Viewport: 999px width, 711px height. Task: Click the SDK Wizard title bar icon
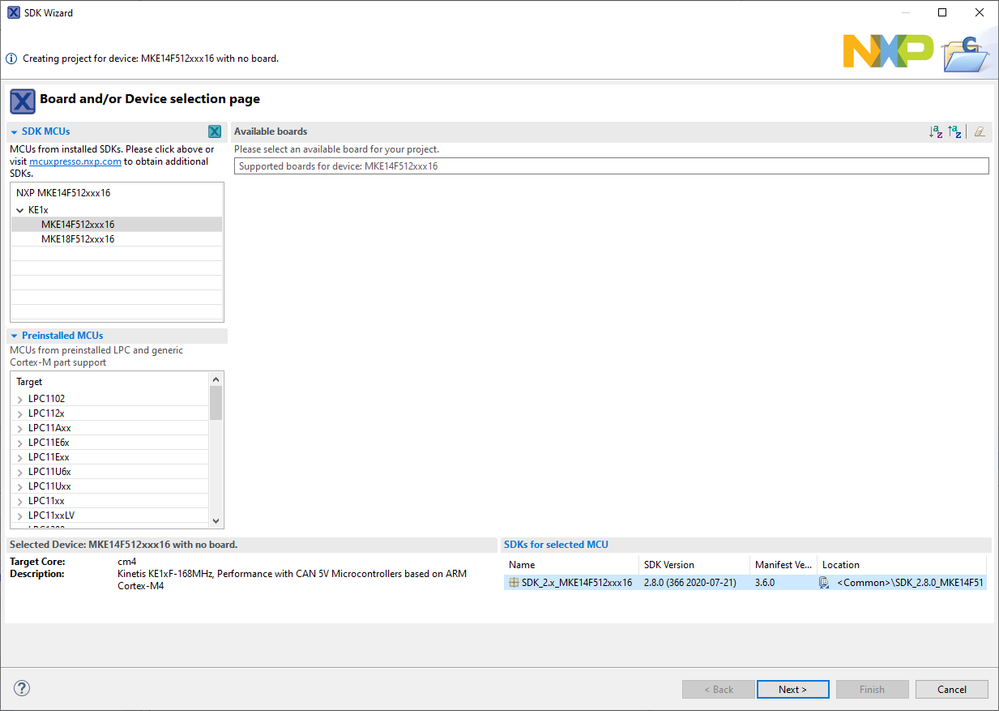tap(13, 12)
